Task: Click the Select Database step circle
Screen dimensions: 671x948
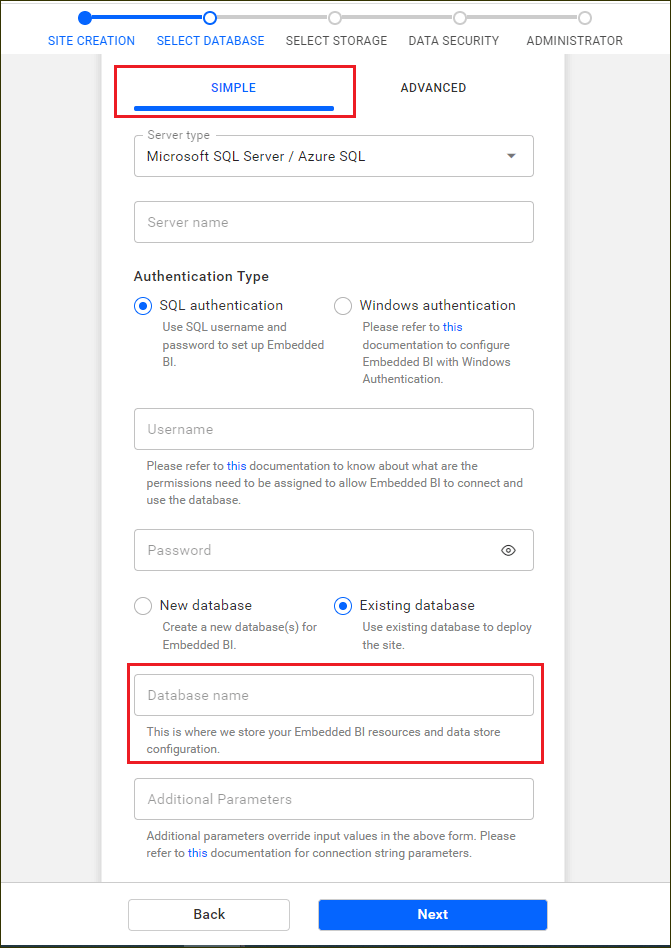Action: click(x=209, y=17)
